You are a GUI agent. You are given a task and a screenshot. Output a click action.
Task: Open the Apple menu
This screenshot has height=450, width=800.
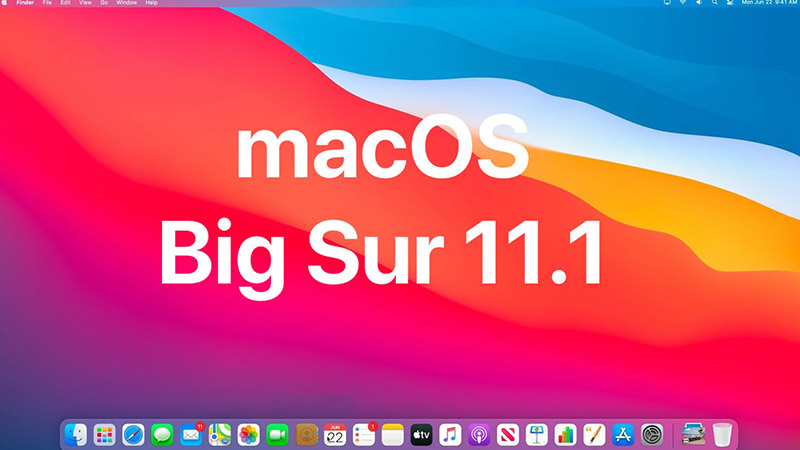pyautogui.click(x=5, y=3)
